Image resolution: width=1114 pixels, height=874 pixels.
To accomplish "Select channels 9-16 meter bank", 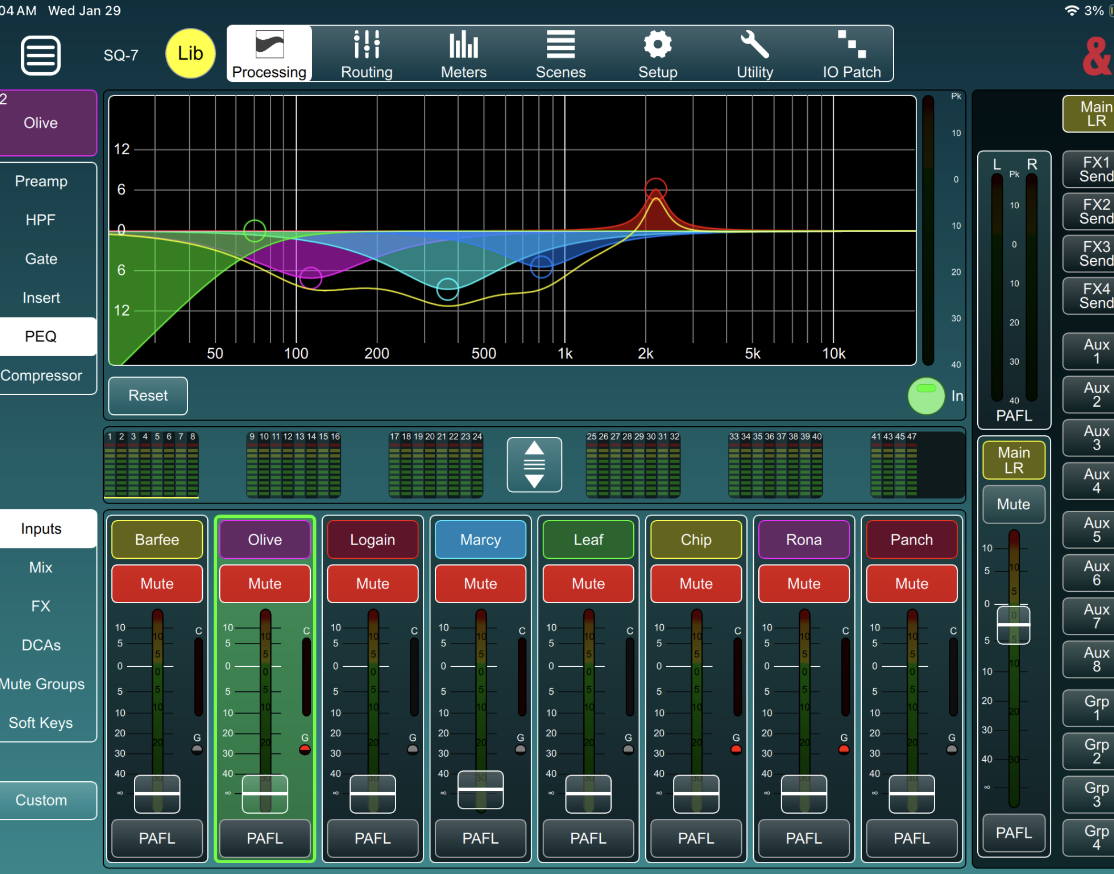I will [293, 465].
